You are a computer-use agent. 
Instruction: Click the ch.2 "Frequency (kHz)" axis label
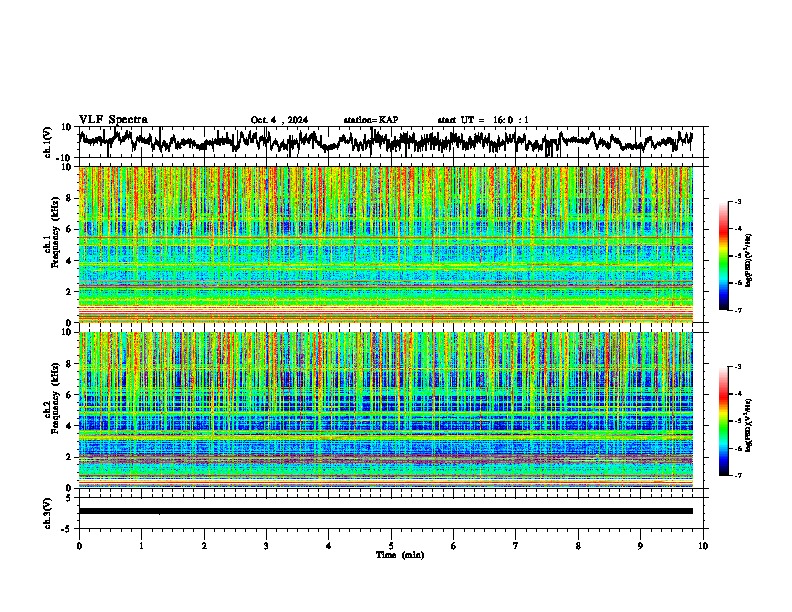coord(55,398)
